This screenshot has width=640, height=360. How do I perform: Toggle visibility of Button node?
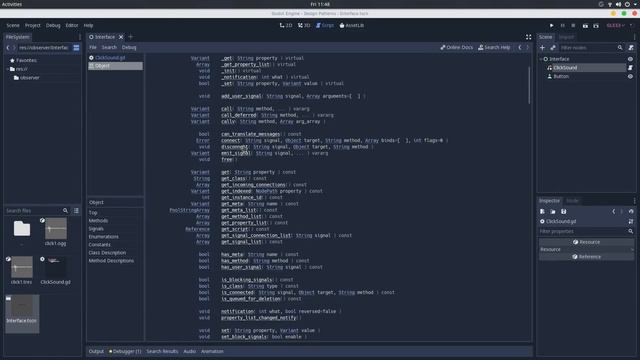coord(630,76)
